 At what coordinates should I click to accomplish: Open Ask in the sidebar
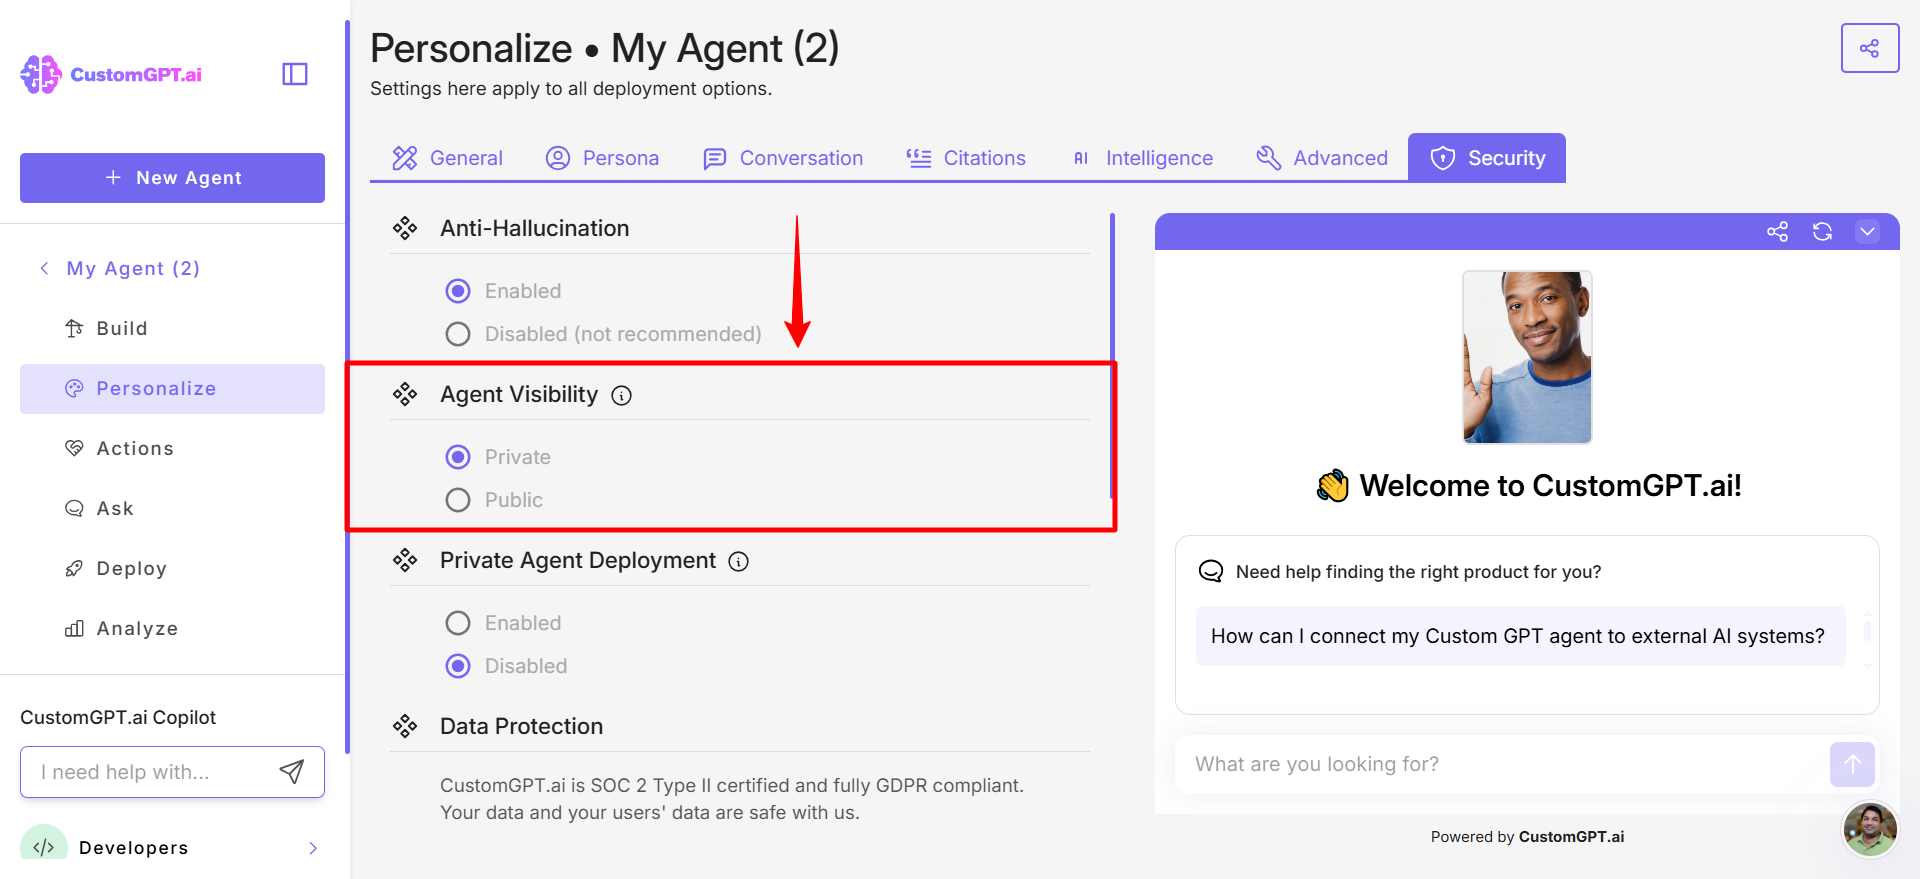tap(172, 509)
